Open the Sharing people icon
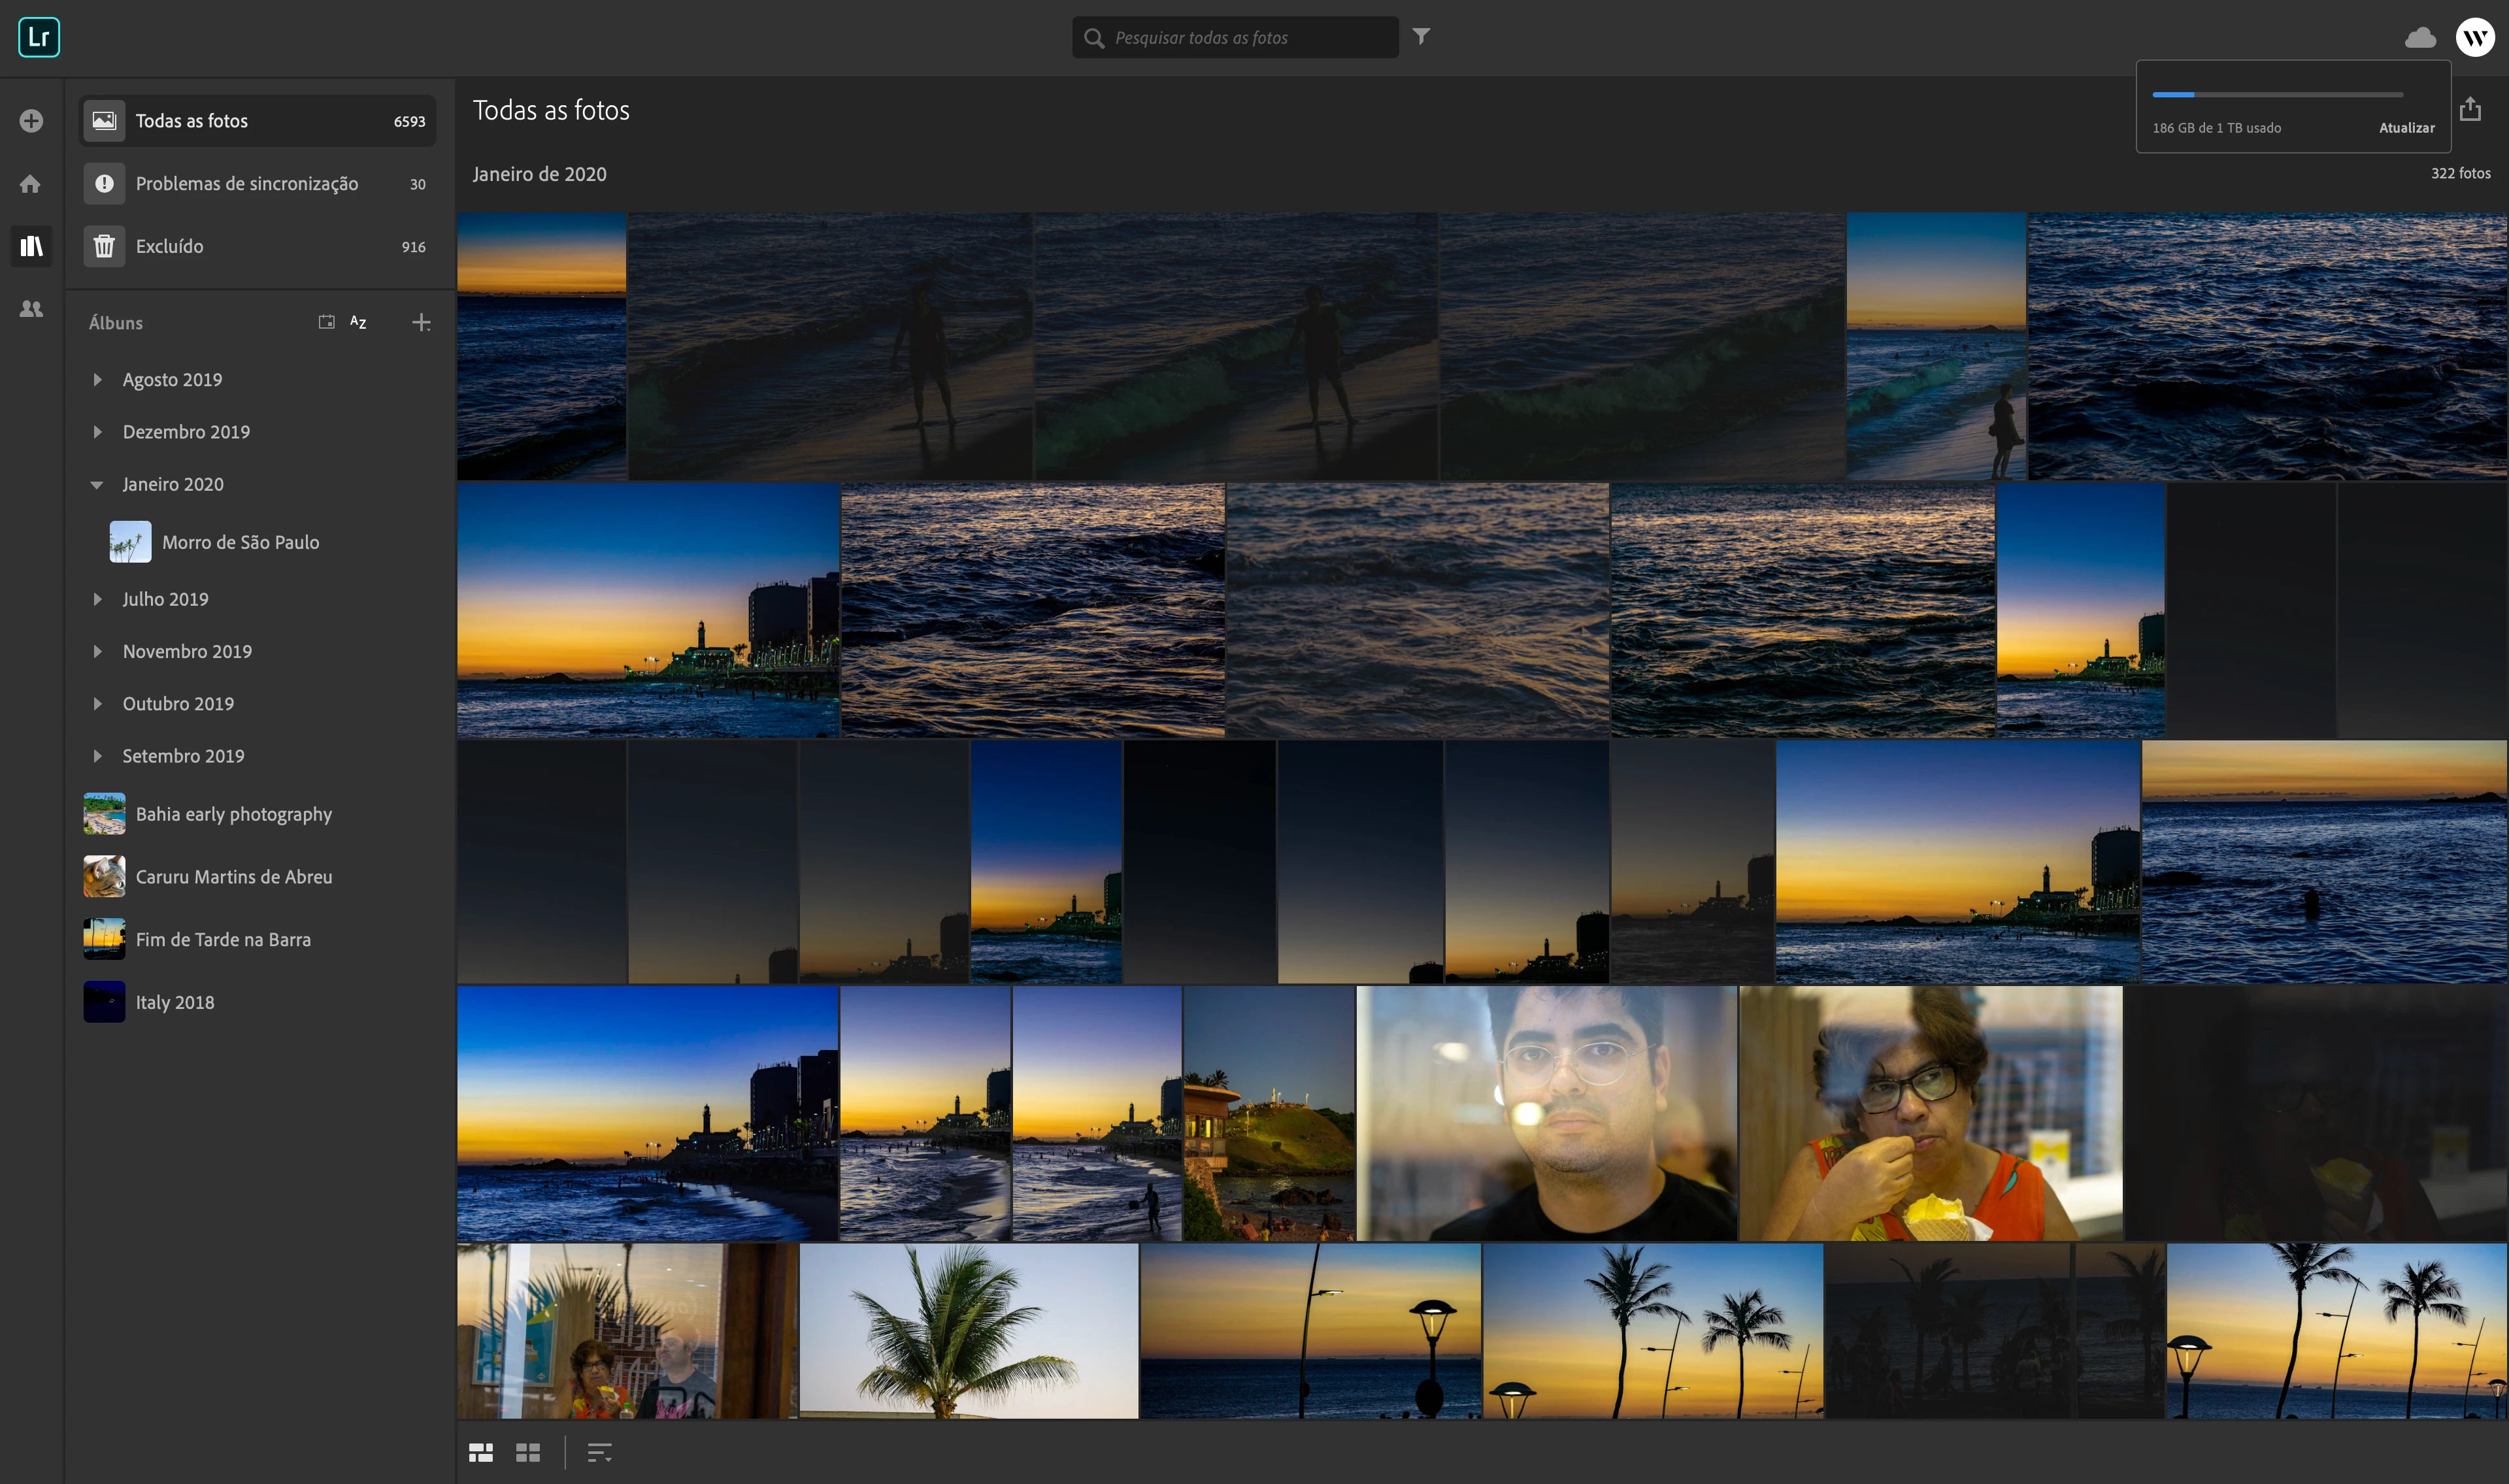Viewport: 2509px width, 1484px height. click(x=31, y=309)
